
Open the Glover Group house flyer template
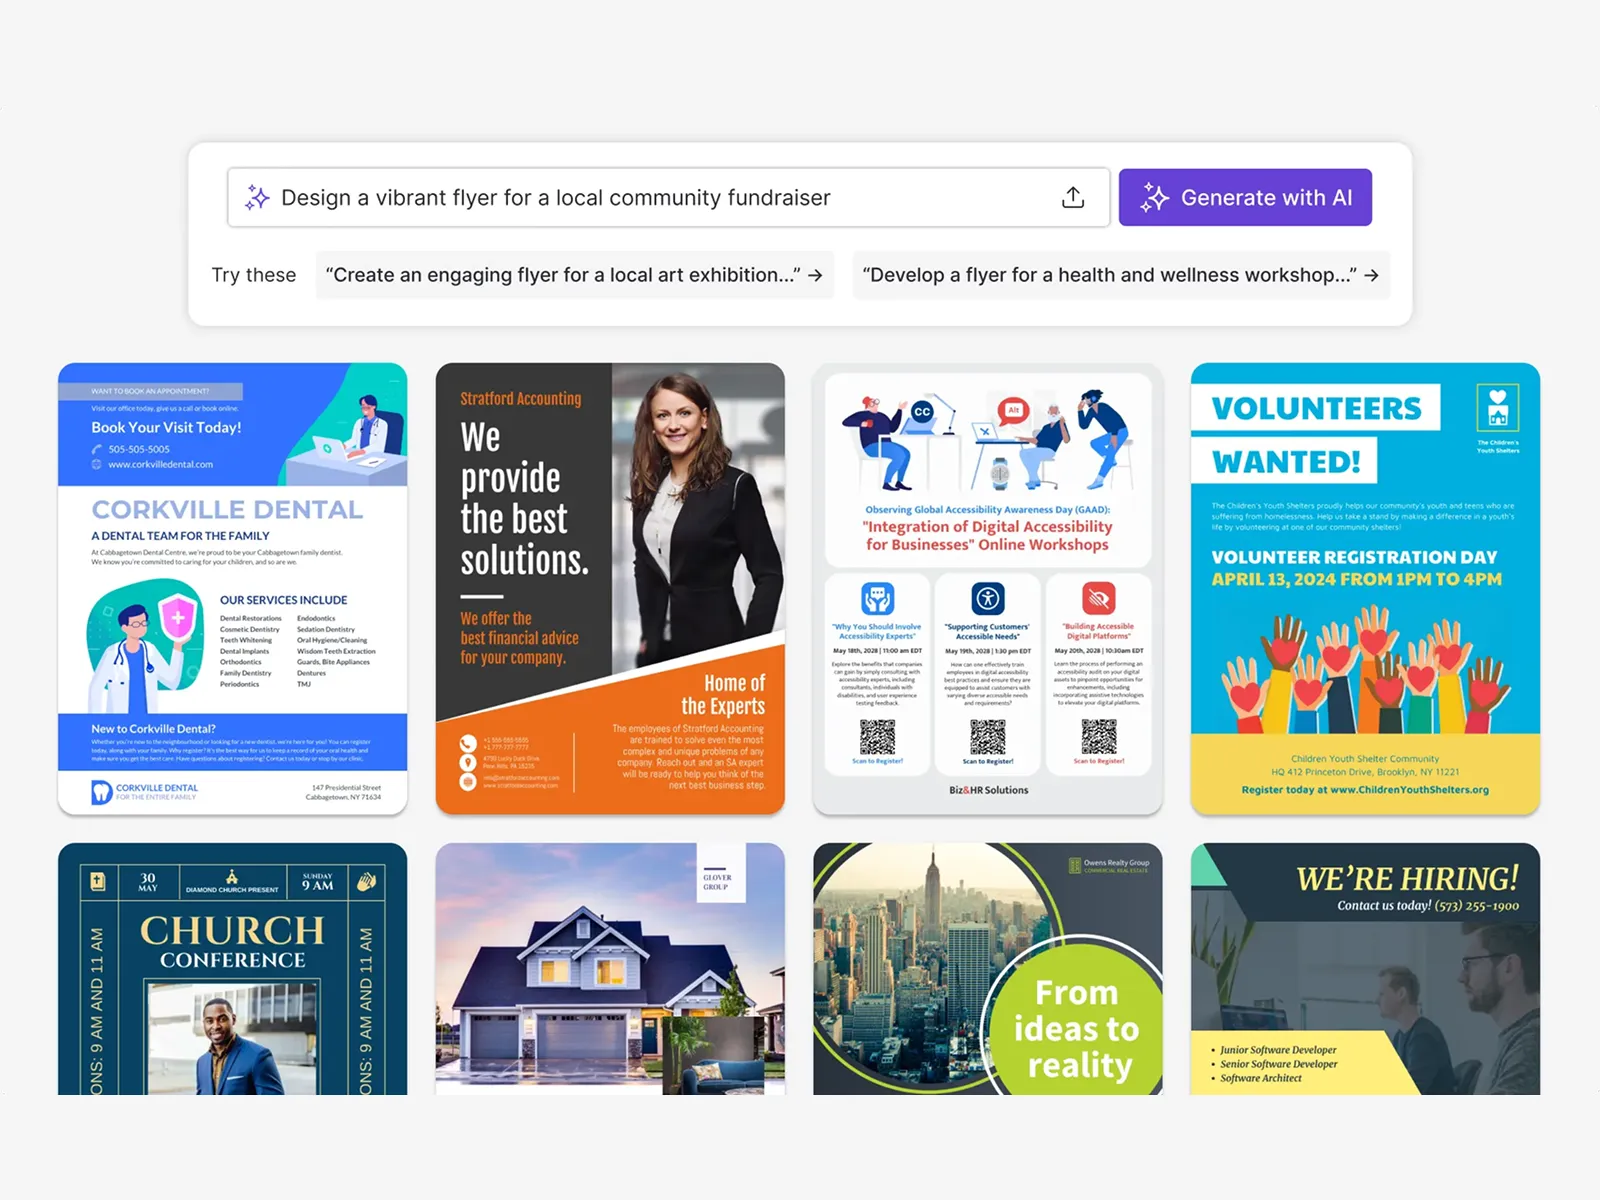(610, 968)
